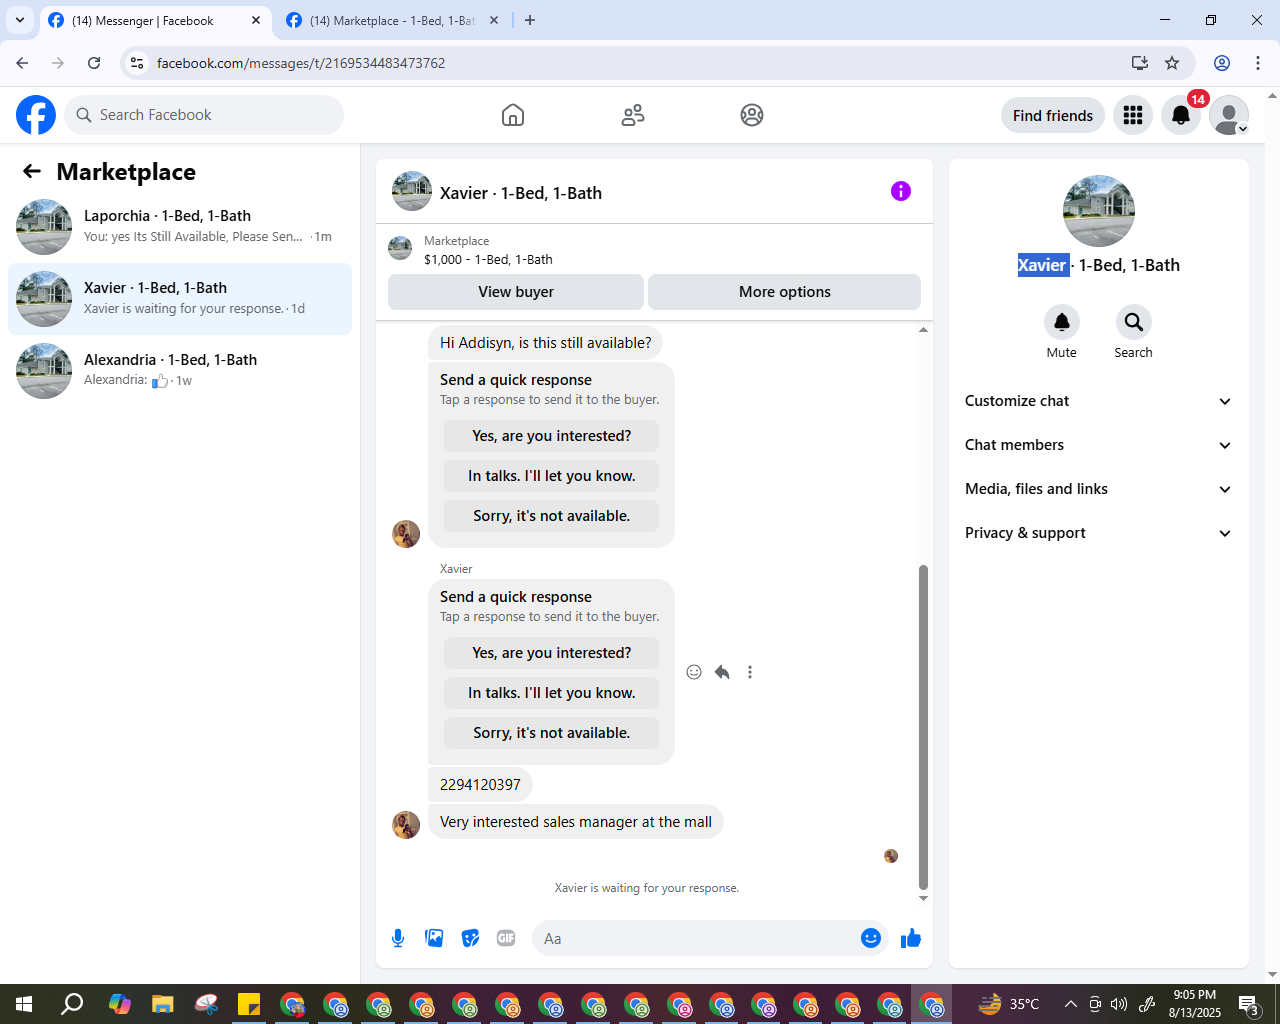The height and width of the screenshot is (1024, 1280).
Task: Send a thumbs-up like
Action: pyautogui.click(x=911, y=938)
